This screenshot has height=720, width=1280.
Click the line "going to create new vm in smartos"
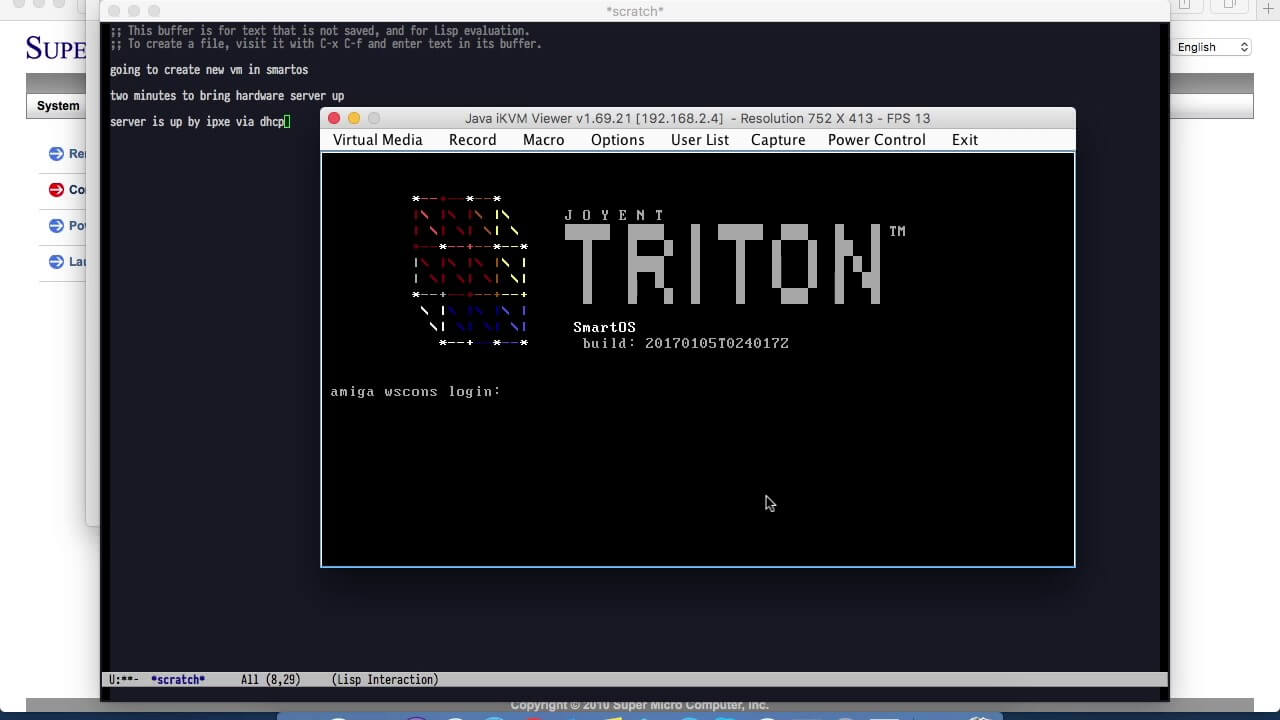(209, 70)
